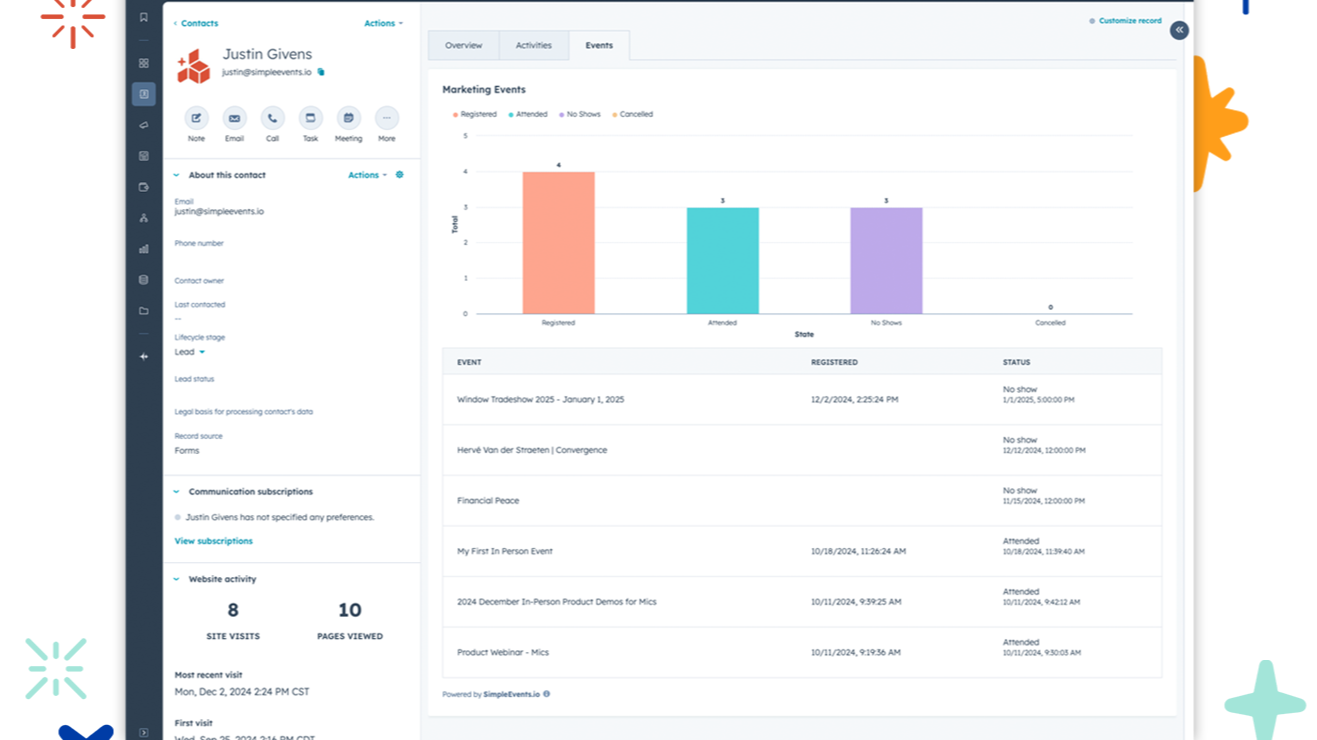
Task: Open the More actions ellipsis icon
Action: point(387,118)
